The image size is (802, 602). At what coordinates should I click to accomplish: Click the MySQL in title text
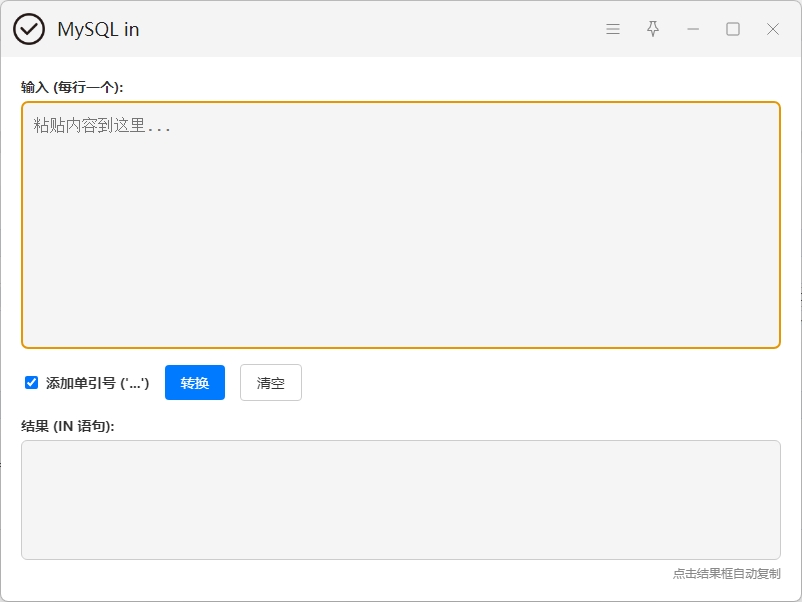click(98, 29)
